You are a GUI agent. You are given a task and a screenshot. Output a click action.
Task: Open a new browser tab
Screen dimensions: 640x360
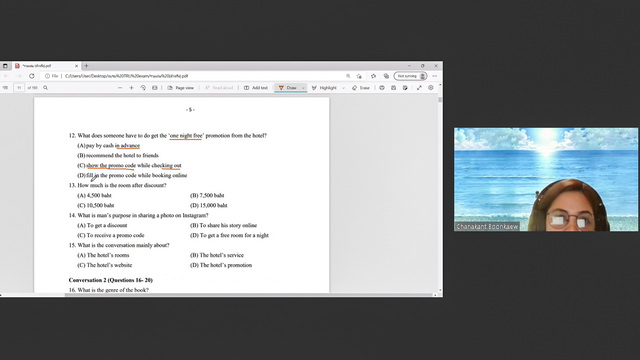pyautogui.click(x=86, y=66)
